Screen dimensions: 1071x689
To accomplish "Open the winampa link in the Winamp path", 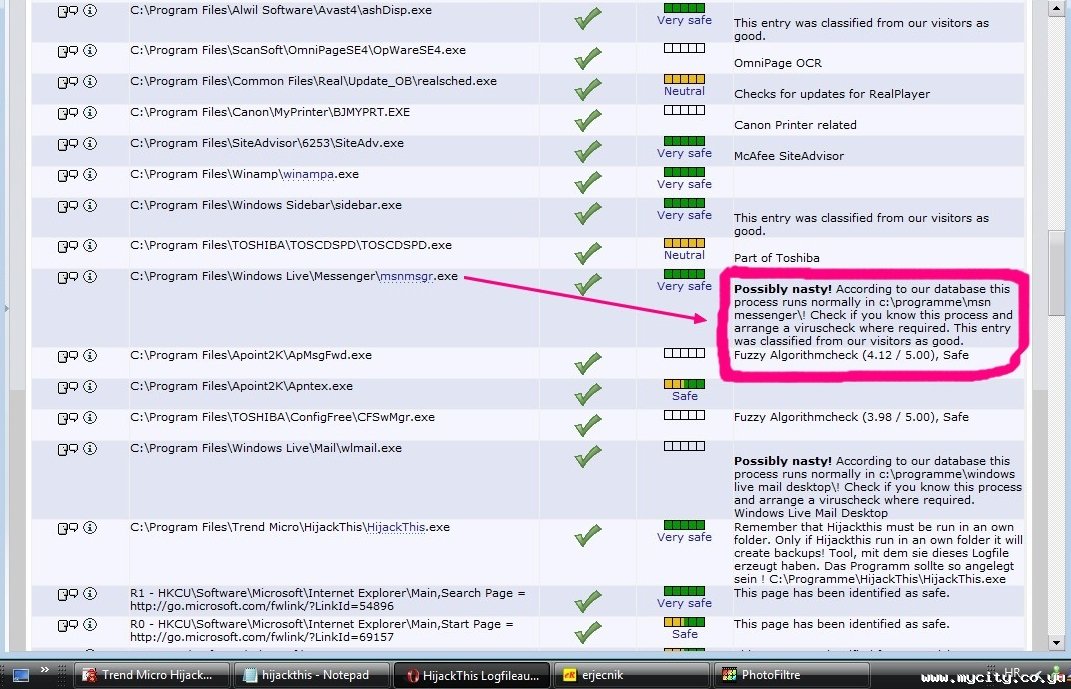I will pyautogui.click(x=308, y=174).
